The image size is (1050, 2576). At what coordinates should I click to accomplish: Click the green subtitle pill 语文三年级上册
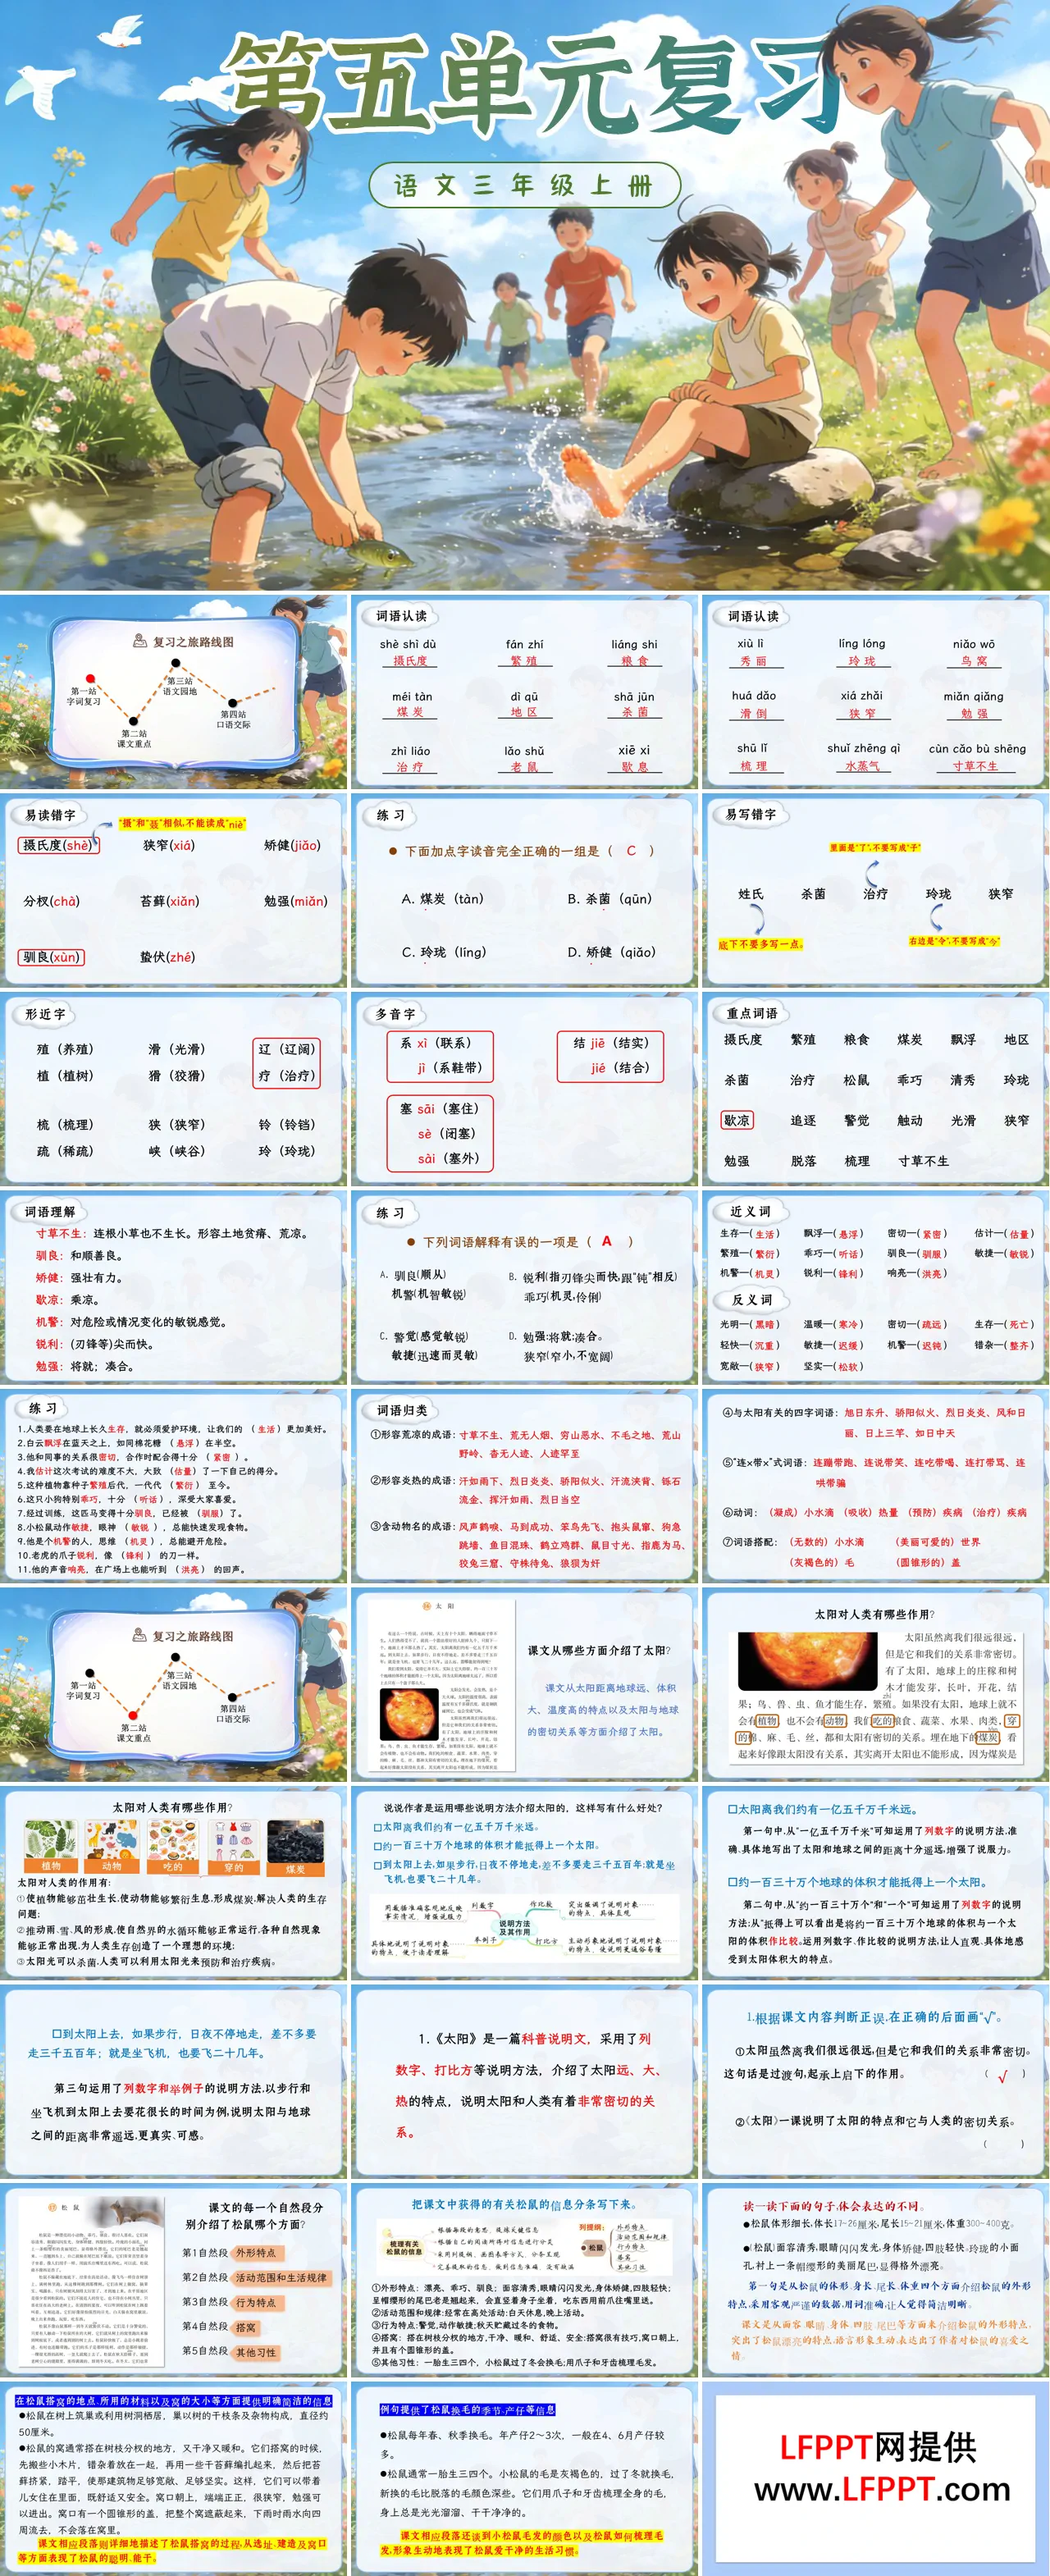[524, 185]
